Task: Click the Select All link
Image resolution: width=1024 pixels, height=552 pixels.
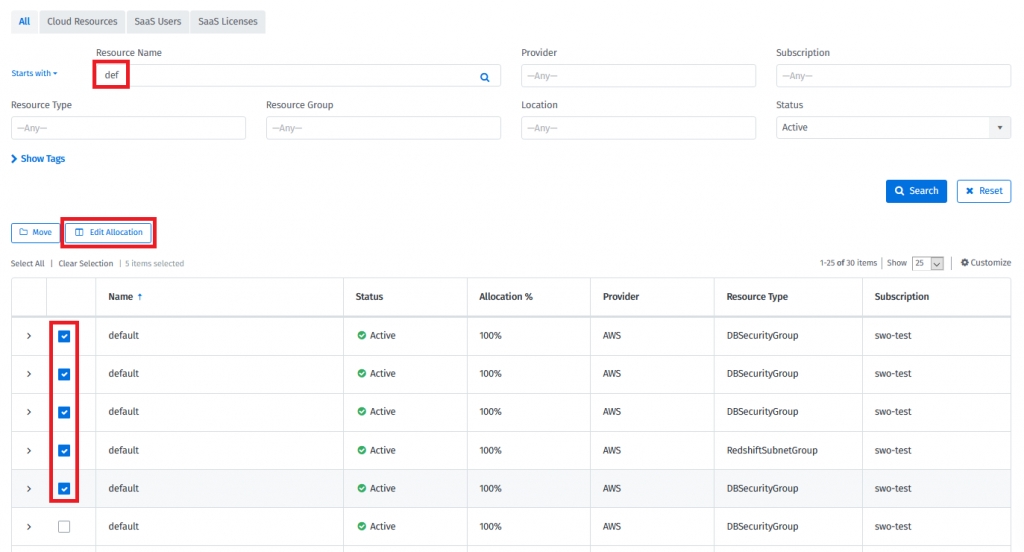Action: pos(27,264)
